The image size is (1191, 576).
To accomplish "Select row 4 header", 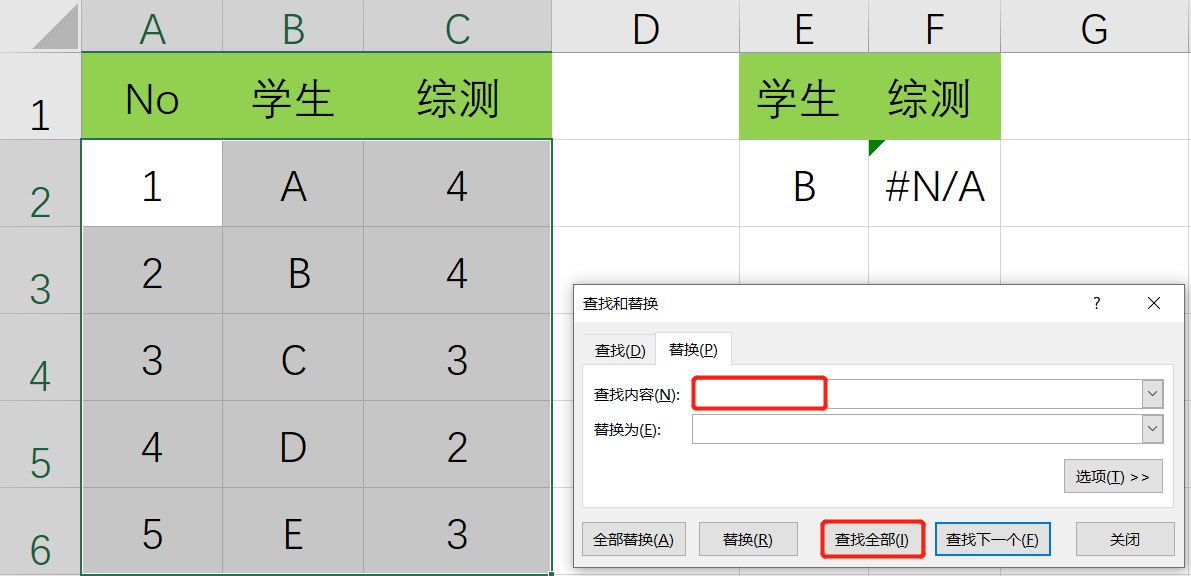I will click(x=40, y=357).
